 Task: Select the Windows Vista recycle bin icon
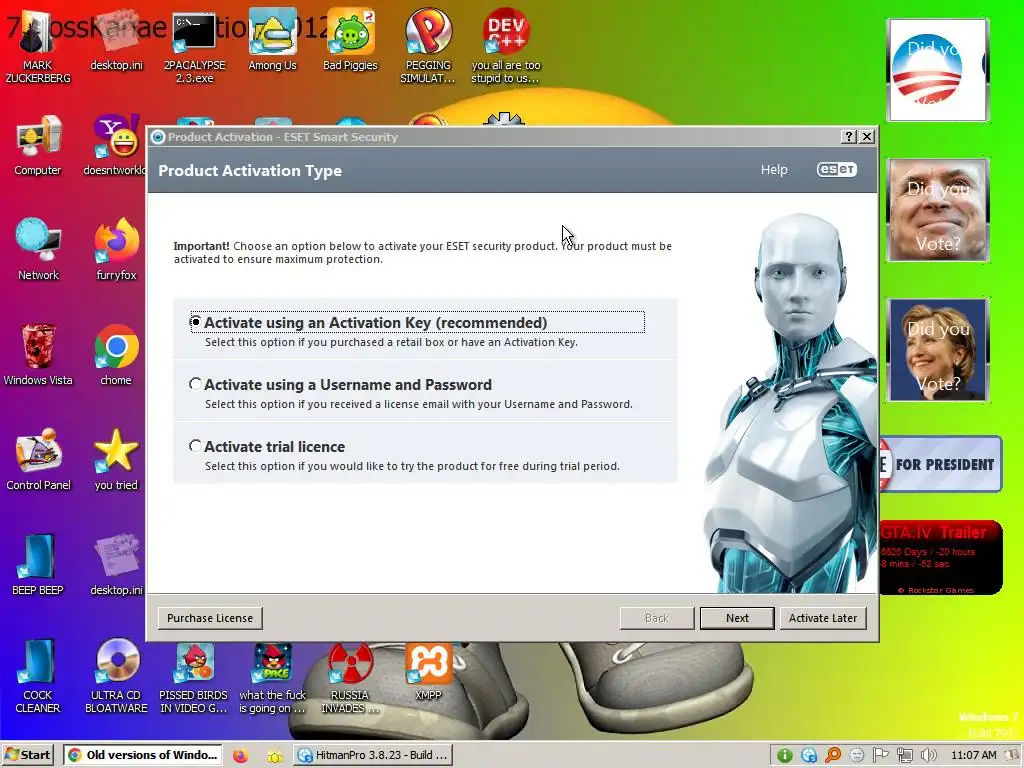(x=38, y=355)
